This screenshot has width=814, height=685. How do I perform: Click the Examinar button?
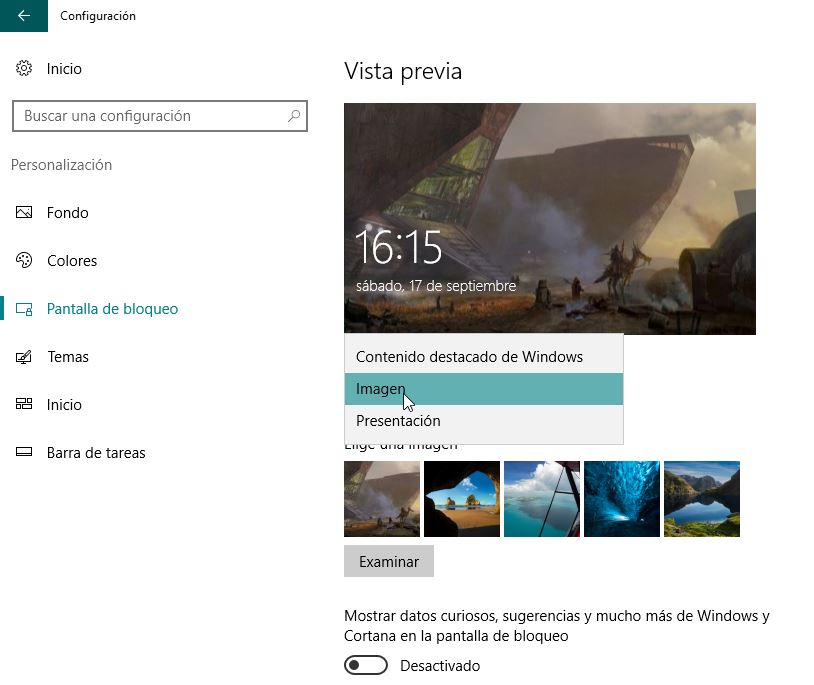[389, 561]
